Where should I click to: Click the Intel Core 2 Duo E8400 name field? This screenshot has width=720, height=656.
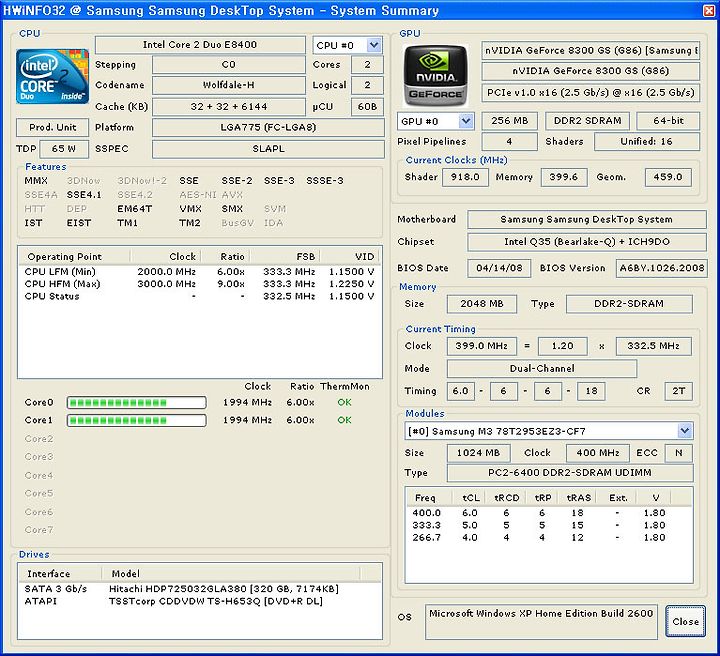point(200,45)
